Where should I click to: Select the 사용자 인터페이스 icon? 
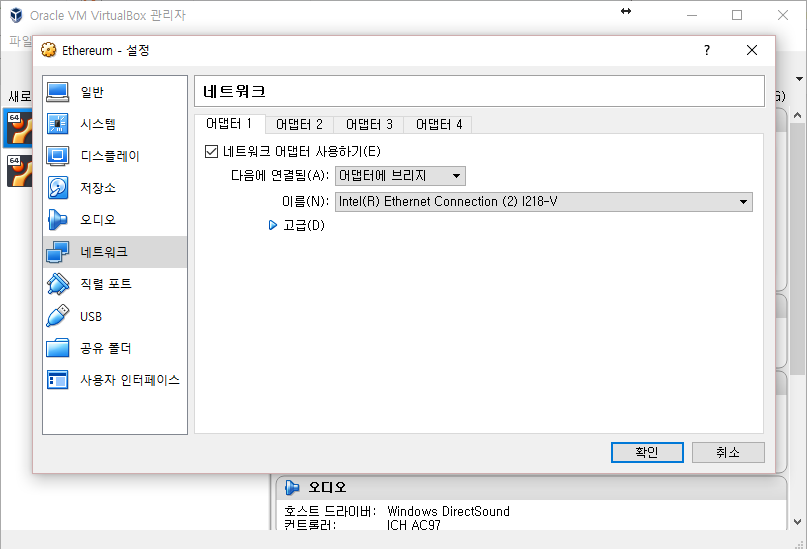57,380
